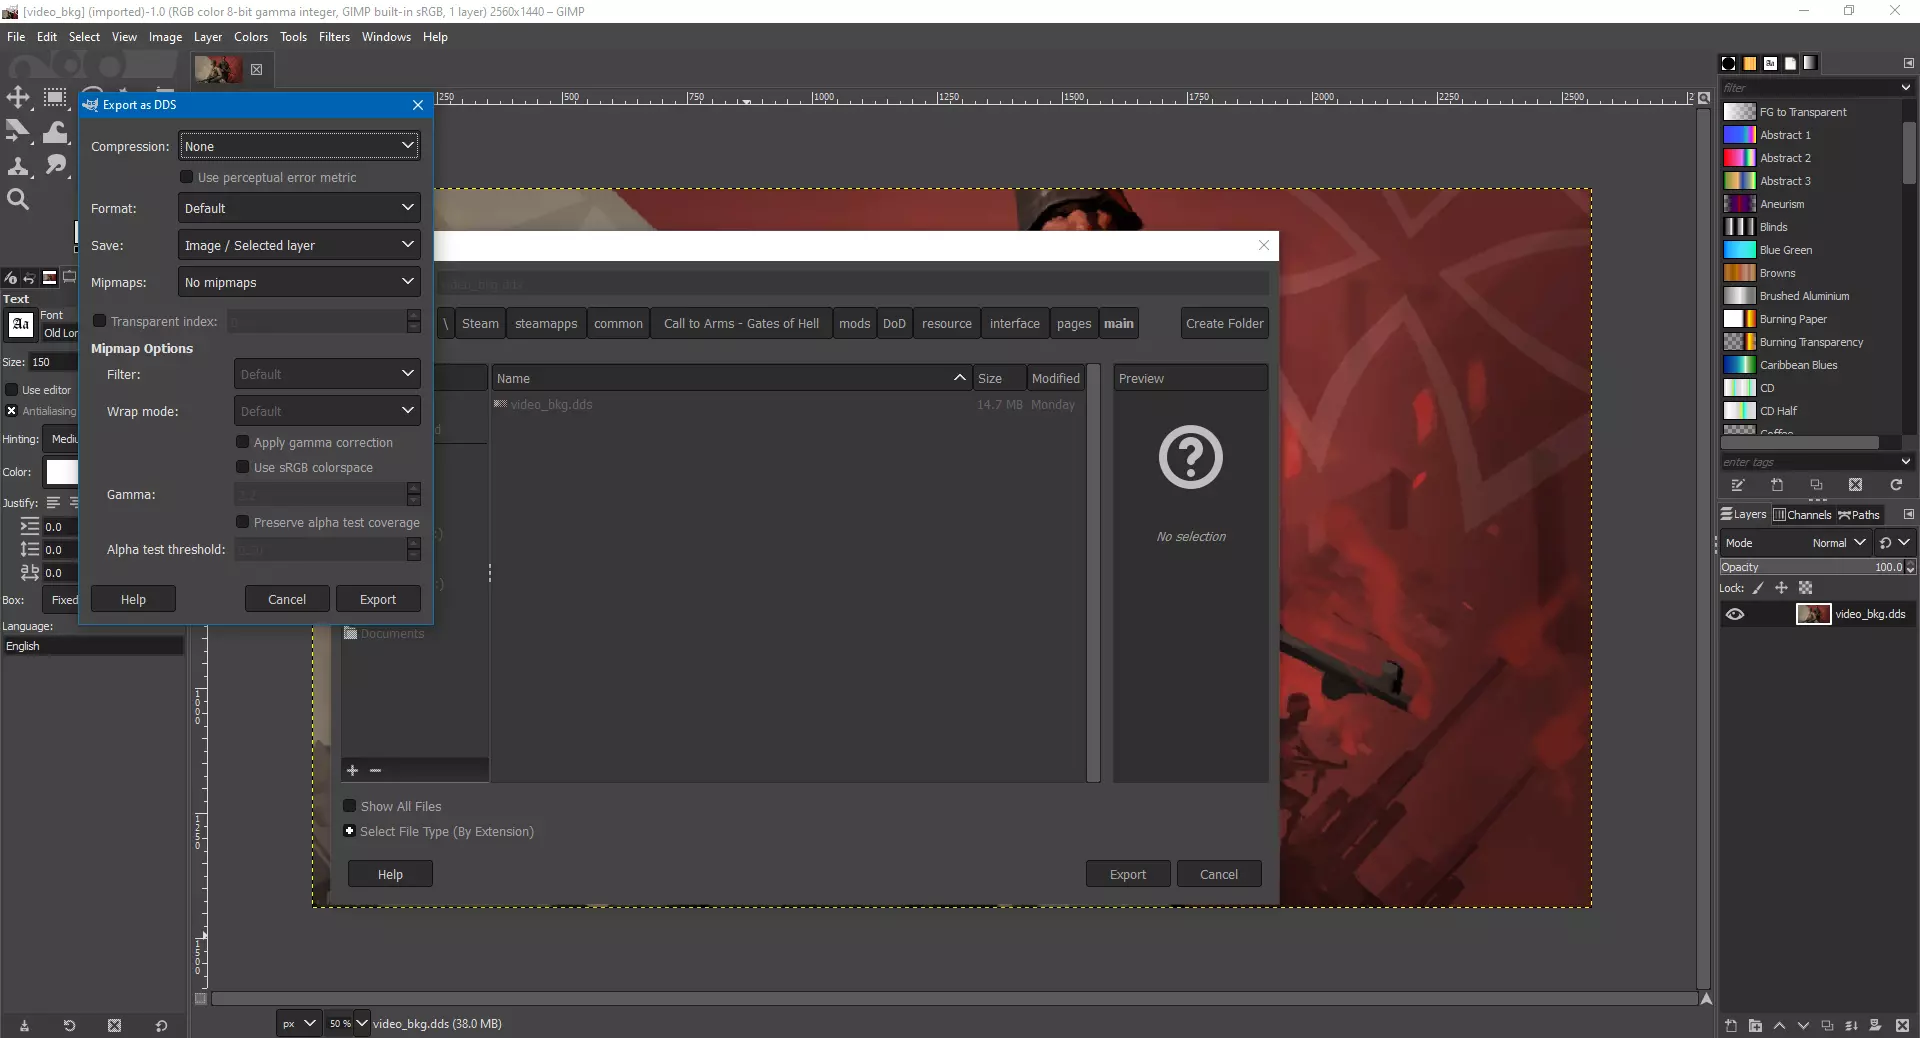
Task: Create a new layer
Action: (x=1731, y=1025)
